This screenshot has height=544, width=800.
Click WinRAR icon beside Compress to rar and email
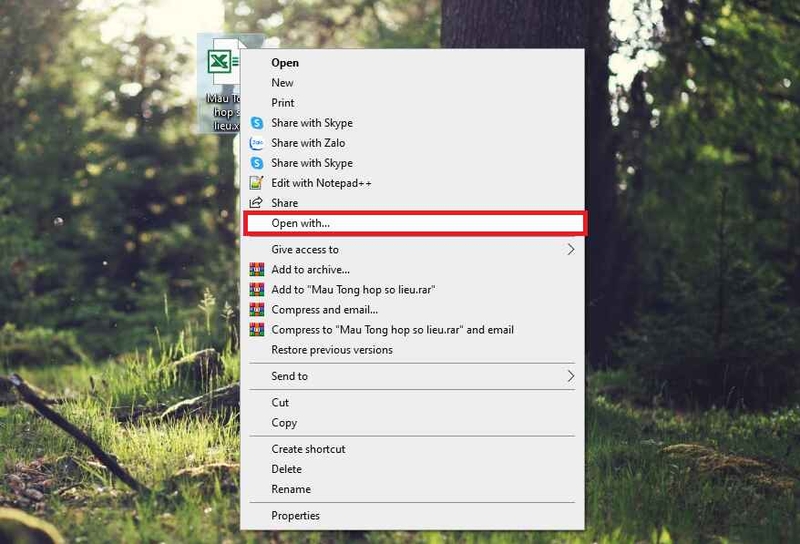point(257,330)
